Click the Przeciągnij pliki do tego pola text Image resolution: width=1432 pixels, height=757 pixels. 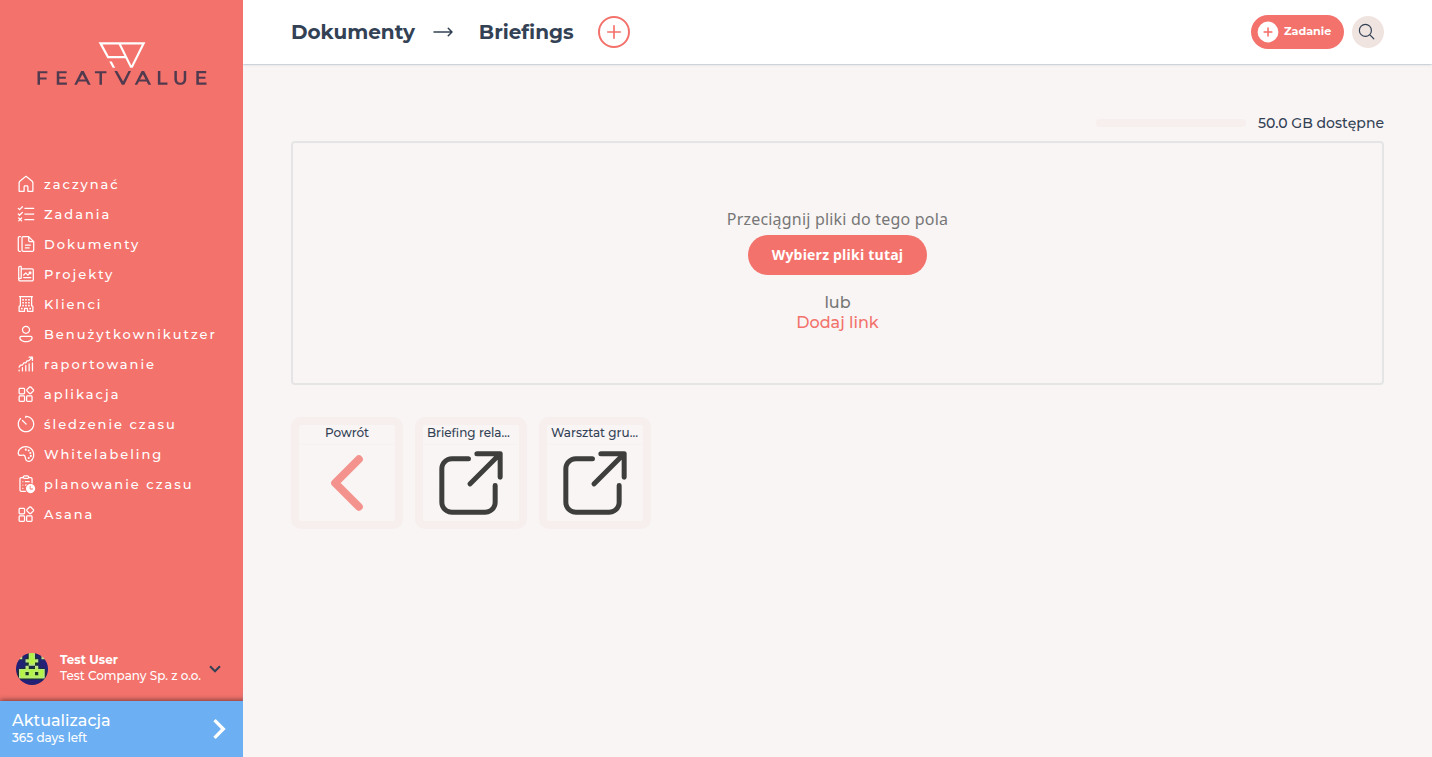click(x=837, y=219)
